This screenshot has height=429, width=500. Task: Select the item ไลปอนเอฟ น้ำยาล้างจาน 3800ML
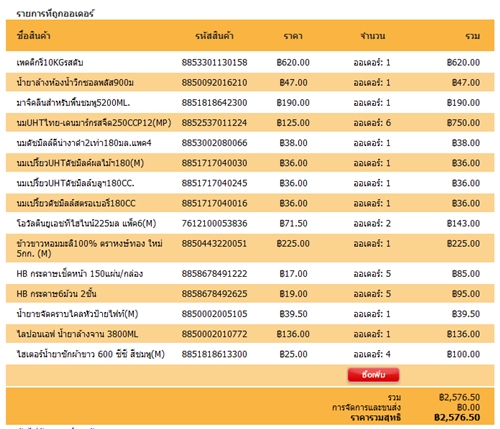point(77,334)
